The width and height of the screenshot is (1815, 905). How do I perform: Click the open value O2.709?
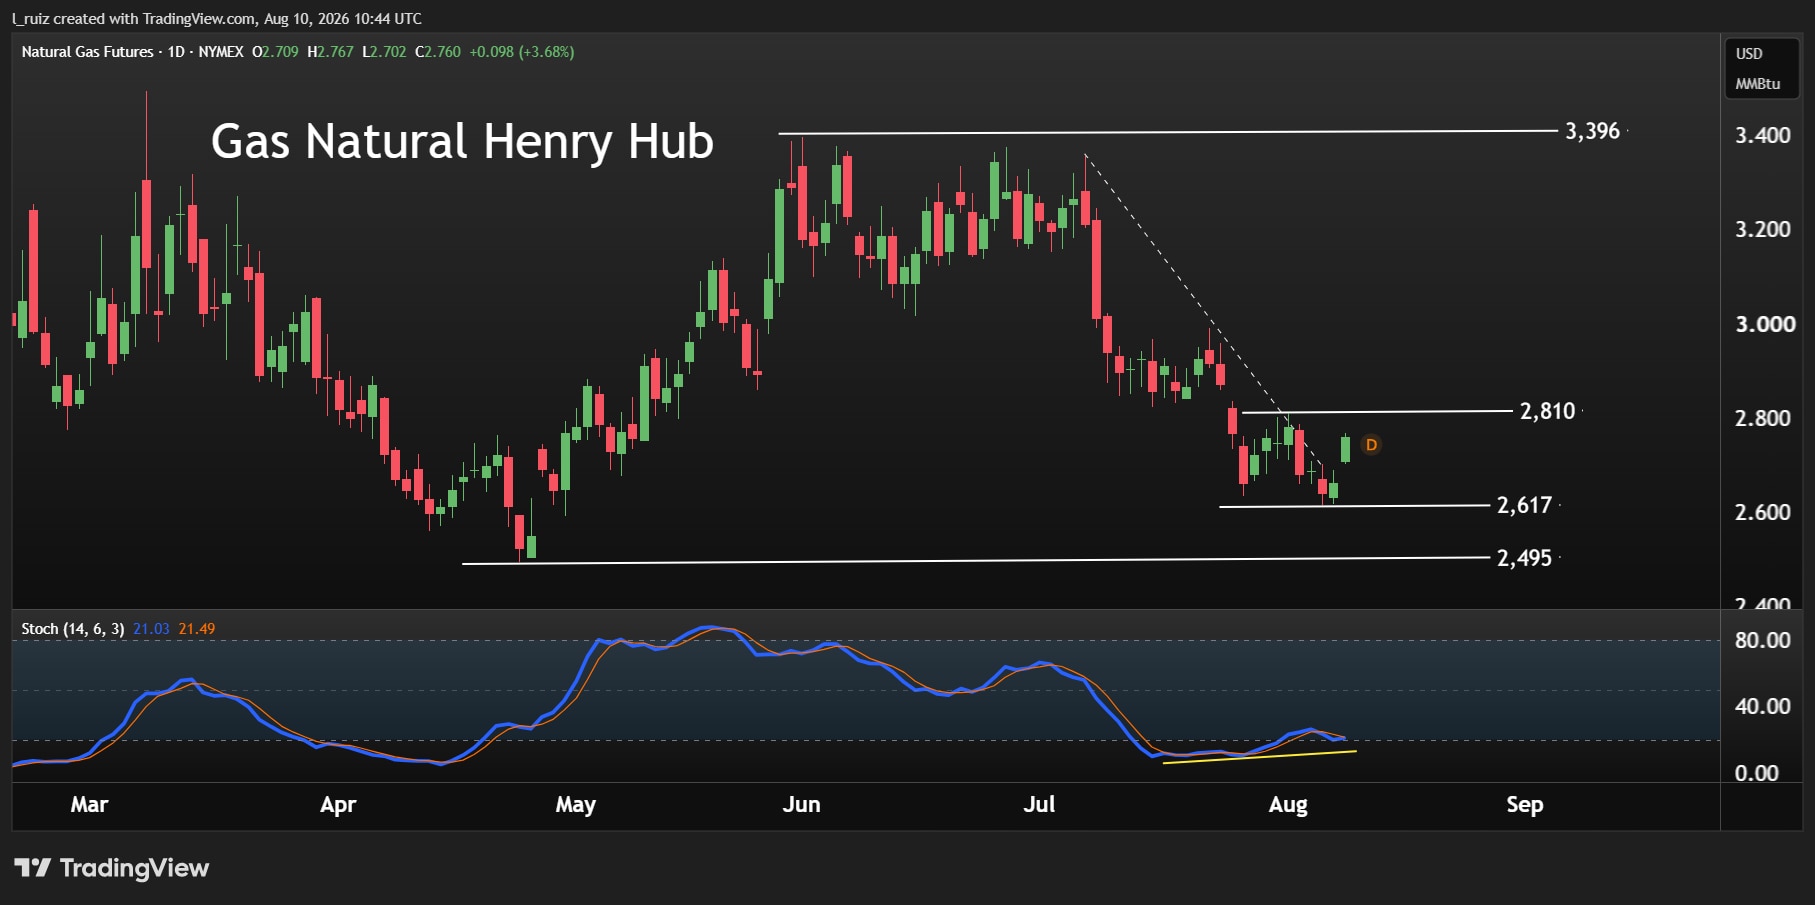point(275,52)
